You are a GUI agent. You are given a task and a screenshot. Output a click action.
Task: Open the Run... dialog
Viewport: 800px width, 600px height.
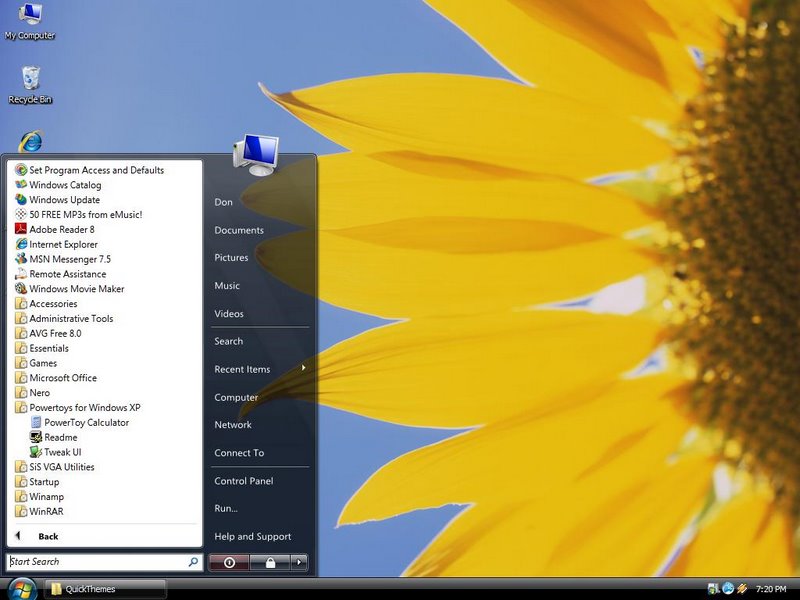(x=226, y=509)
